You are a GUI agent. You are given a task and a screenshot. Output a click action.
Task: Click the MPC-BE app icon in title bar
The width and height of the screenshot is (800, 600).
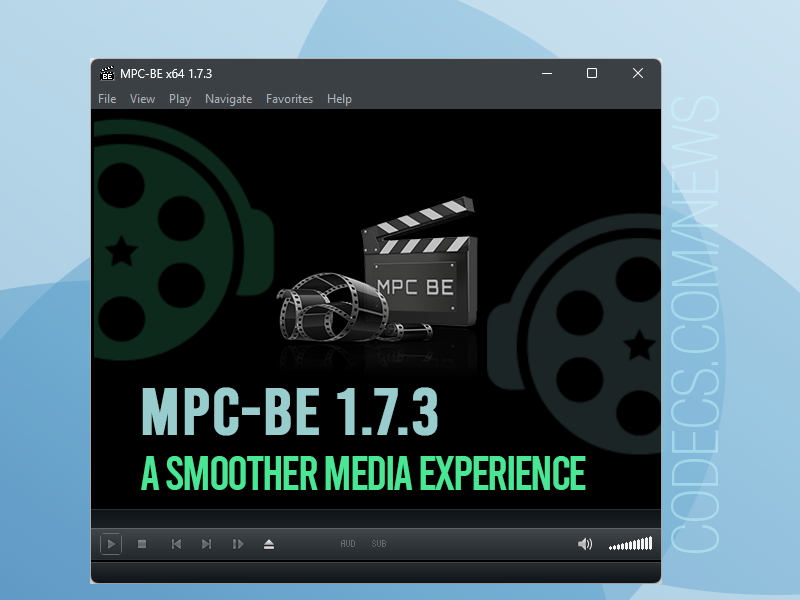107,73
